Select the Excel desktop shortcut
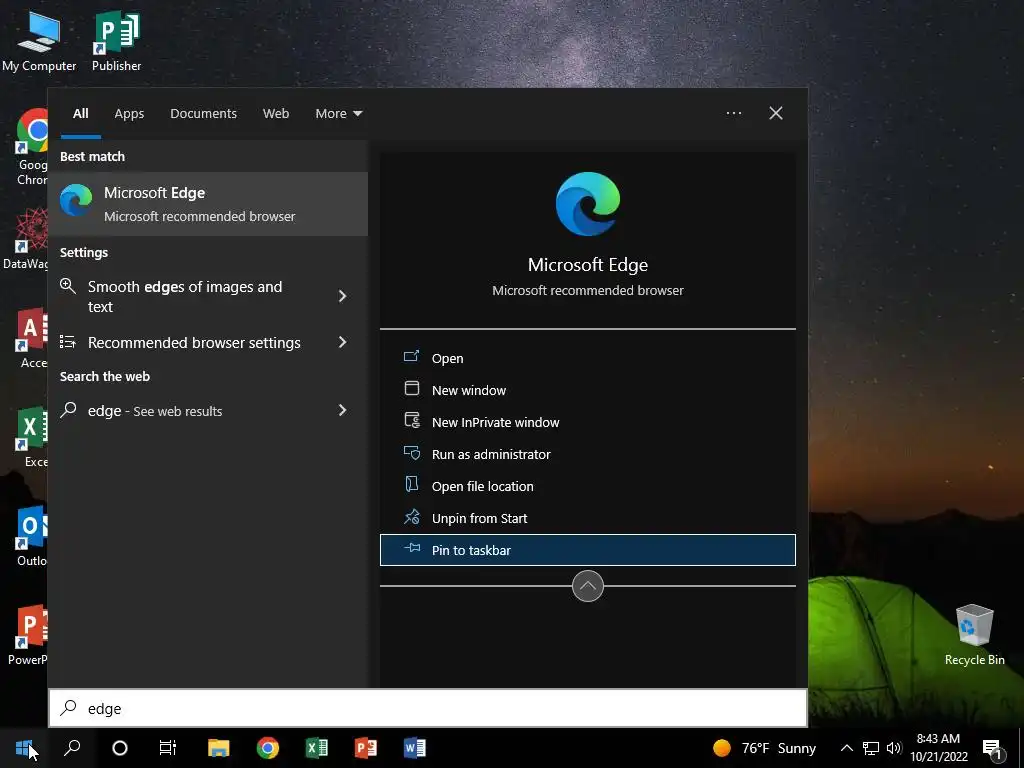 point(31,436)
